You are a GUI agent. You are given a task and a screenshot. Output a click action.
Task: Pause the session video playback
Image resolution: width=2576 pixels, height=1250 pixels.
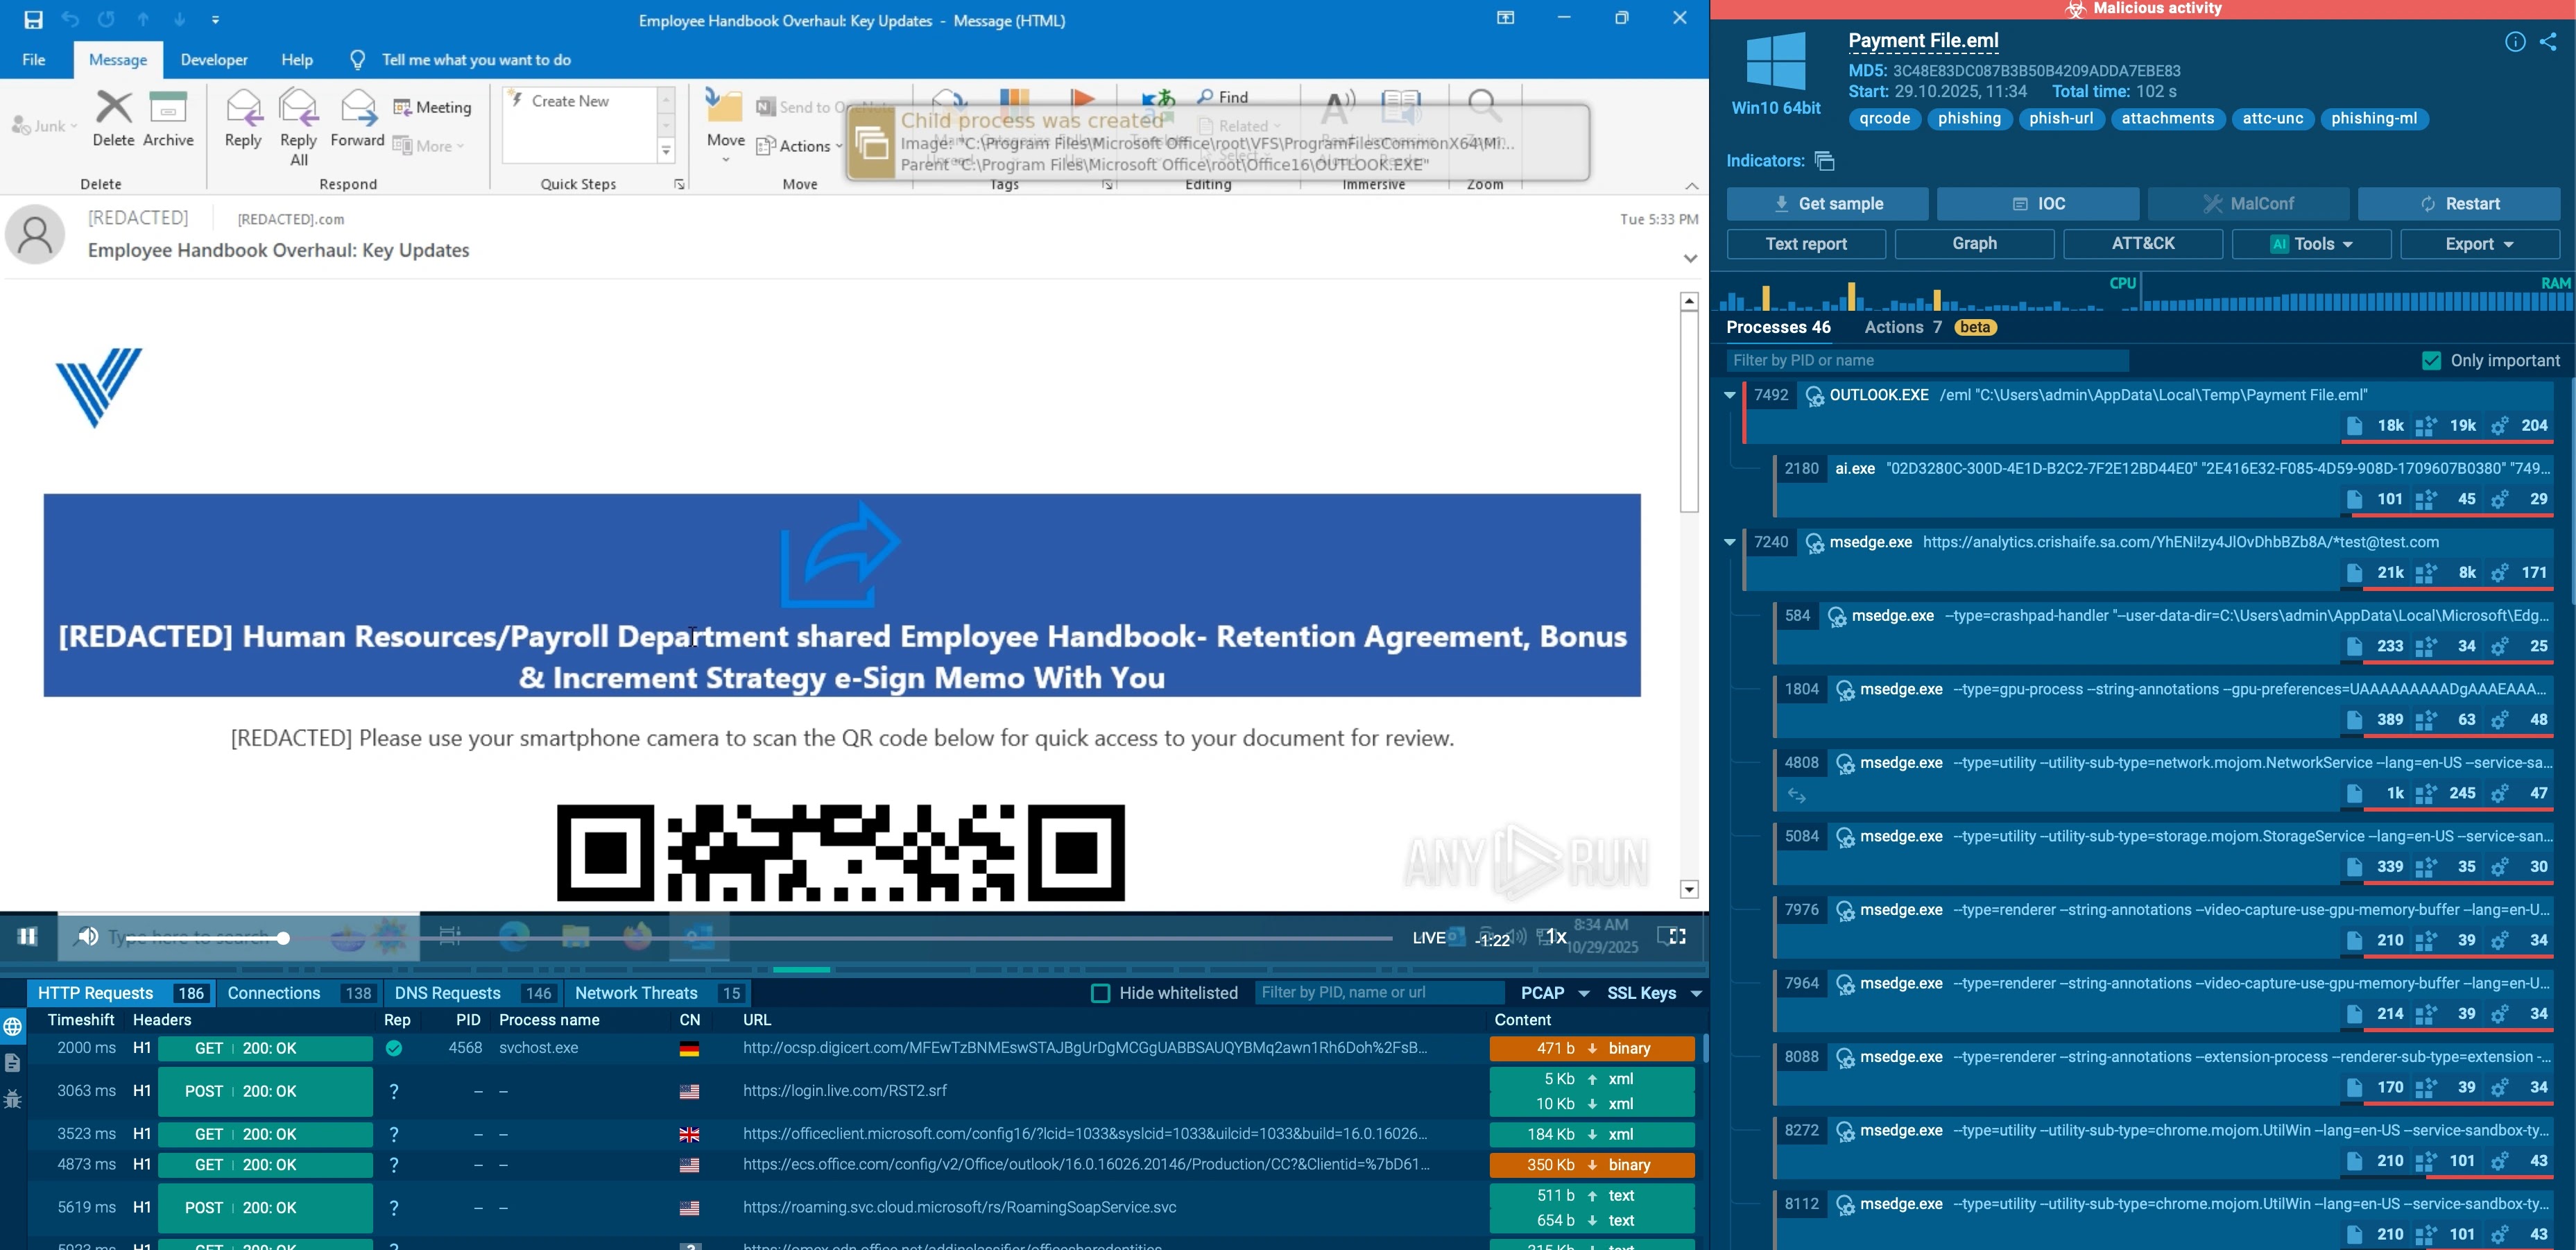[x=27, y=936]
